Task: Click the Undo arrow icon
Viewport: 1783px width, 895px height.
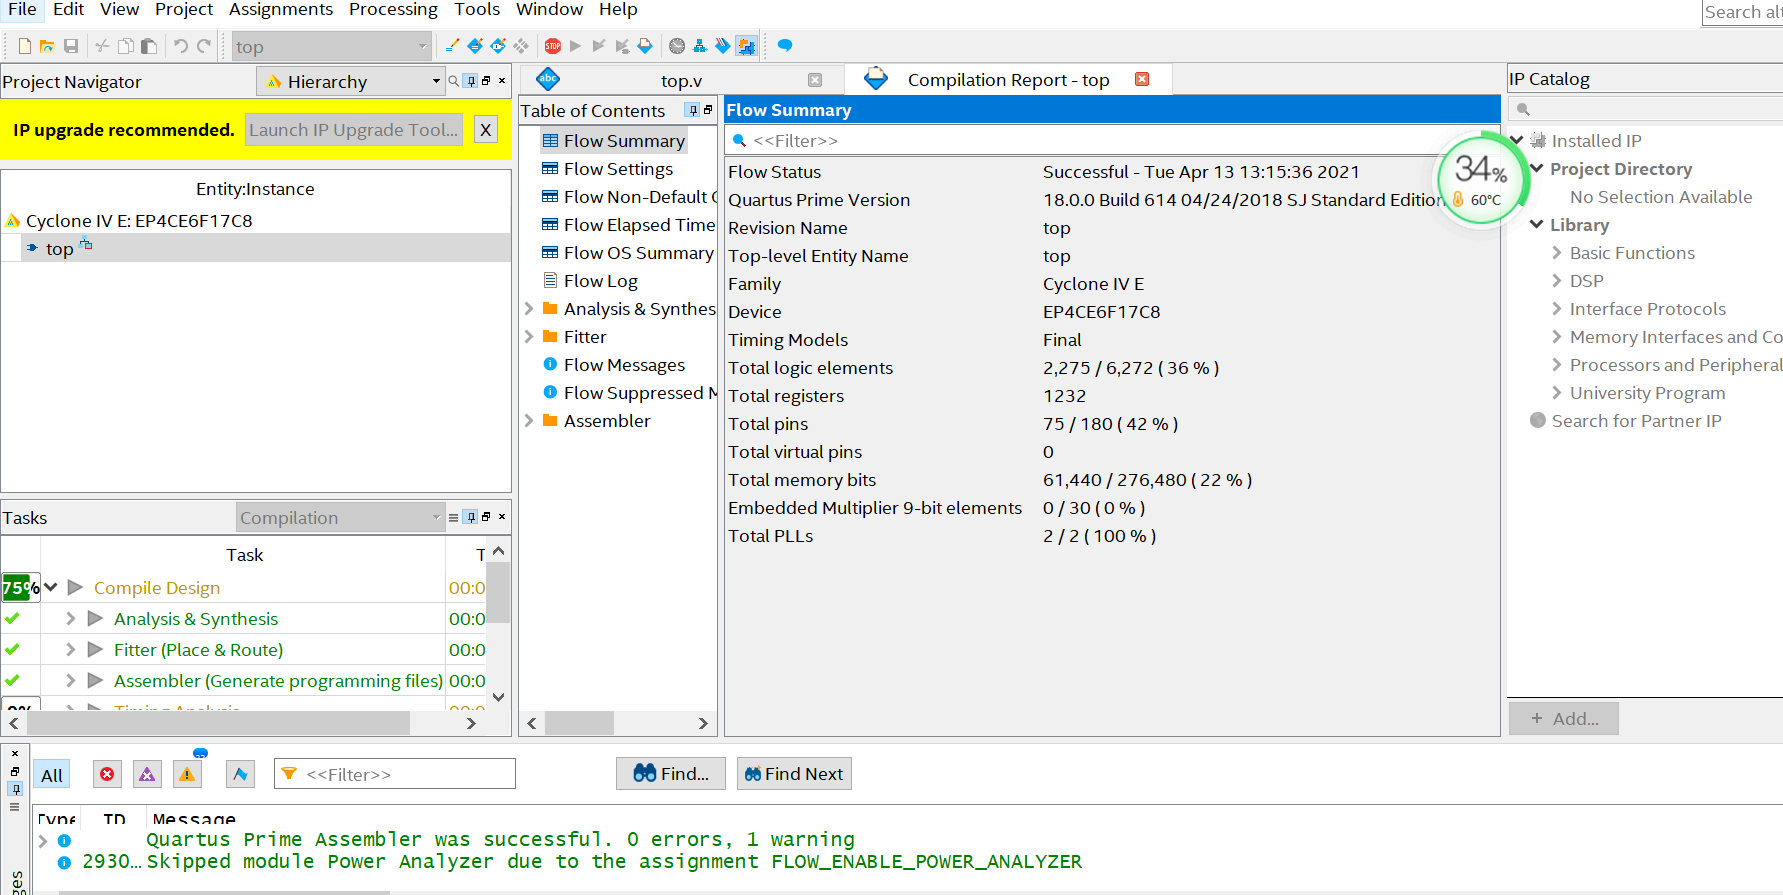Action: [180, 46]
